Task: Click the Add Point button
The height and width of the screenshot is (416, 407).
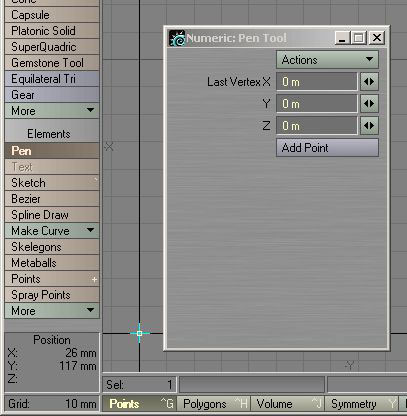Action: (x=327, y=148)
